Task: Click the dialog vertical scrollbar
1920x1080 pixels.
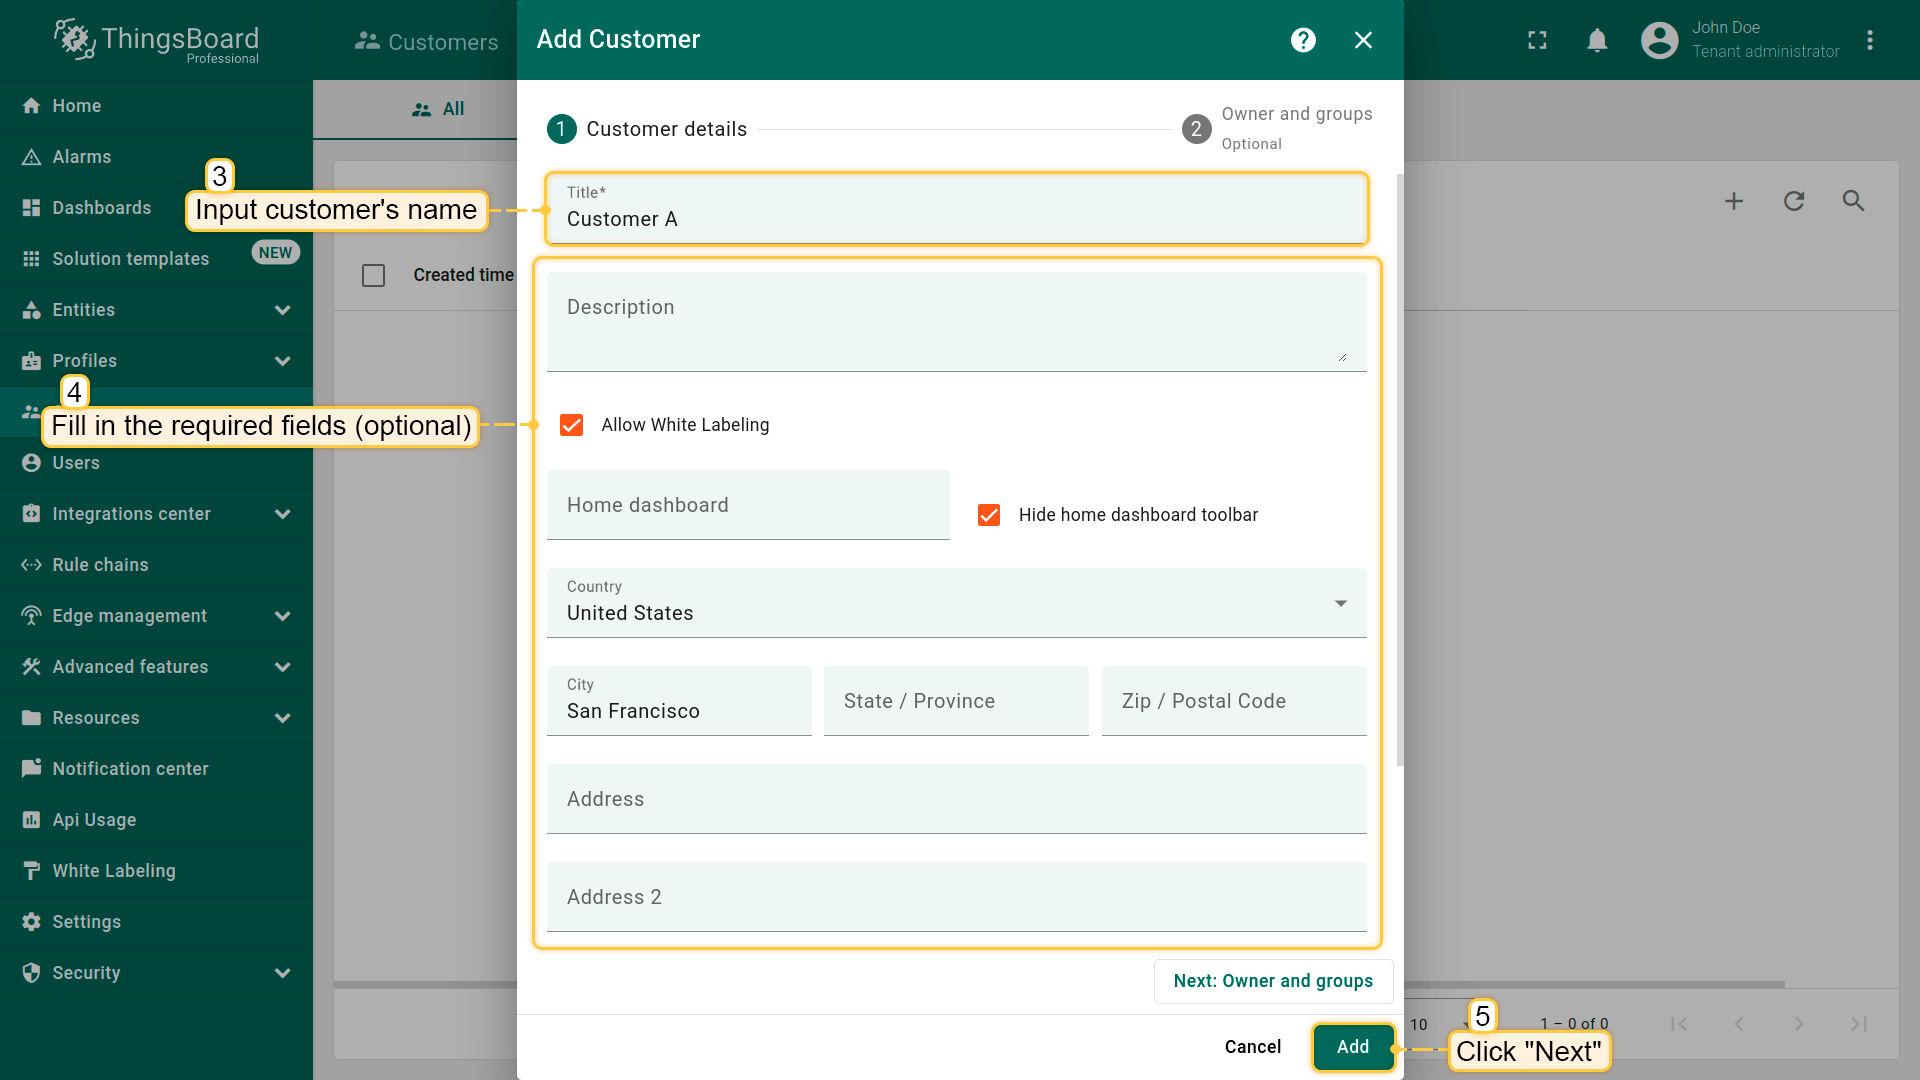Action: click(1399, 470)
